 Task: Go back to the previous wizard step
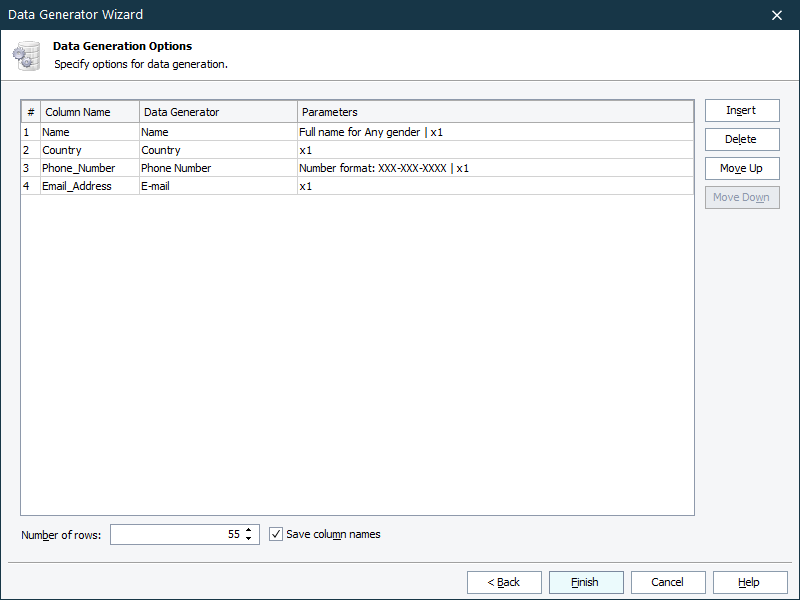[x=504, y=582]
